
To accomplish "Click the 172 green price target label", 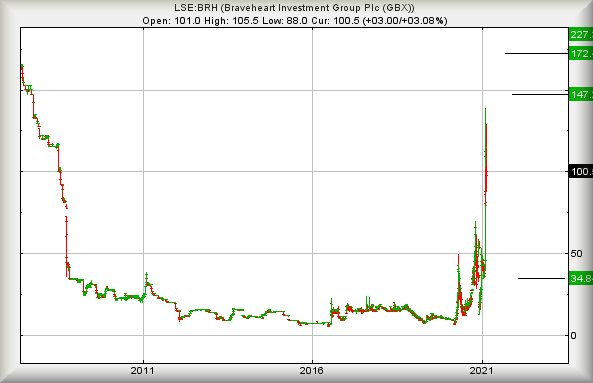I will click(x=581, y=54).
